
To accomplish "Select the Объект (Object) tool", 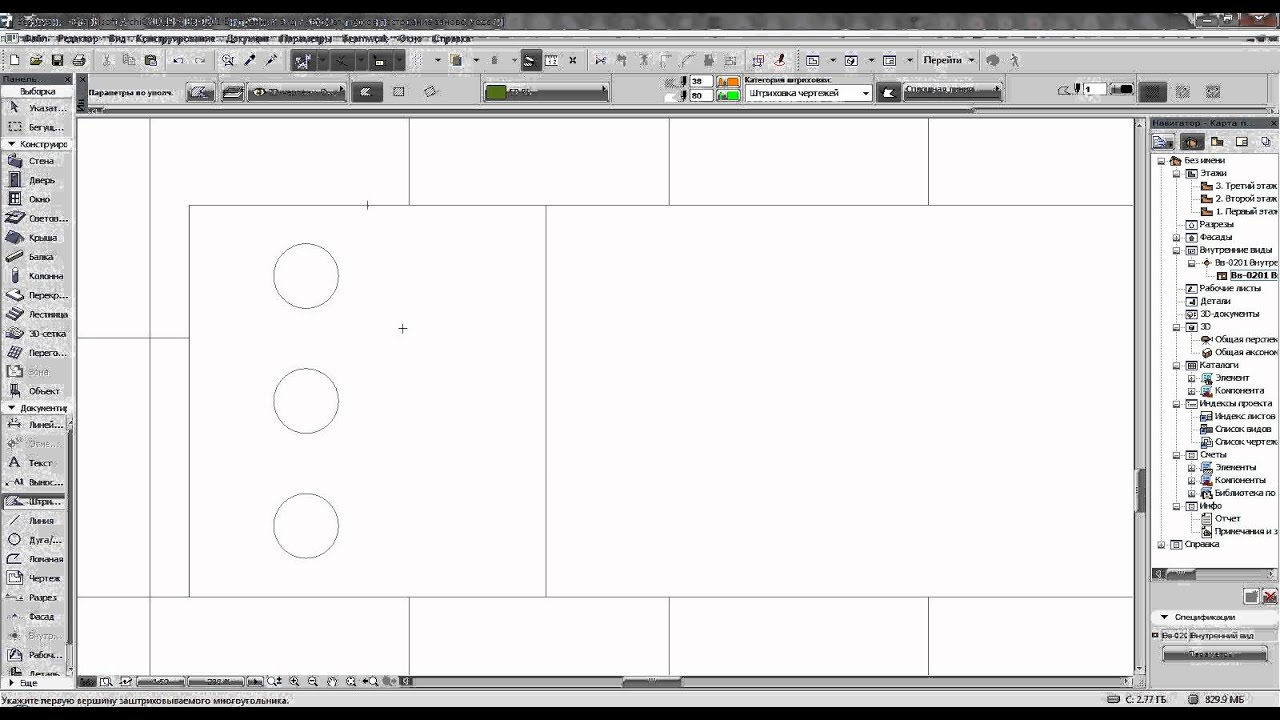I will point(35,391).
